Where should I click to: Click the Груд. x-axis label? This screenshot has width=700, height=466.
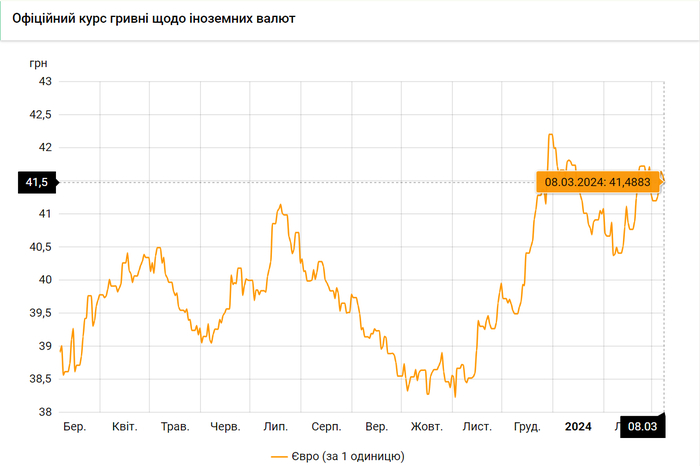(526, 427)
